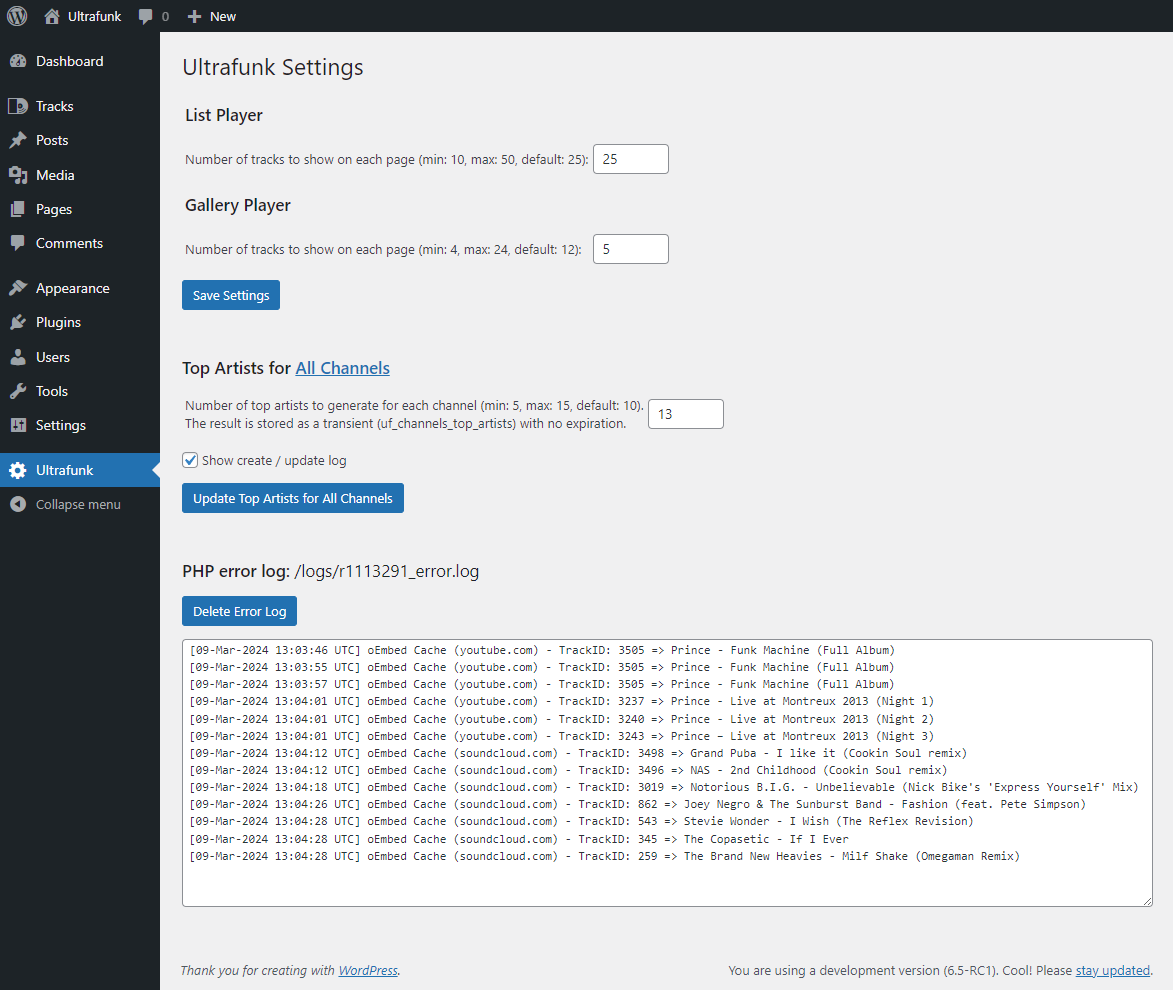
Task: Click the log line for TrackID 3240
Action: click(561, 719)
